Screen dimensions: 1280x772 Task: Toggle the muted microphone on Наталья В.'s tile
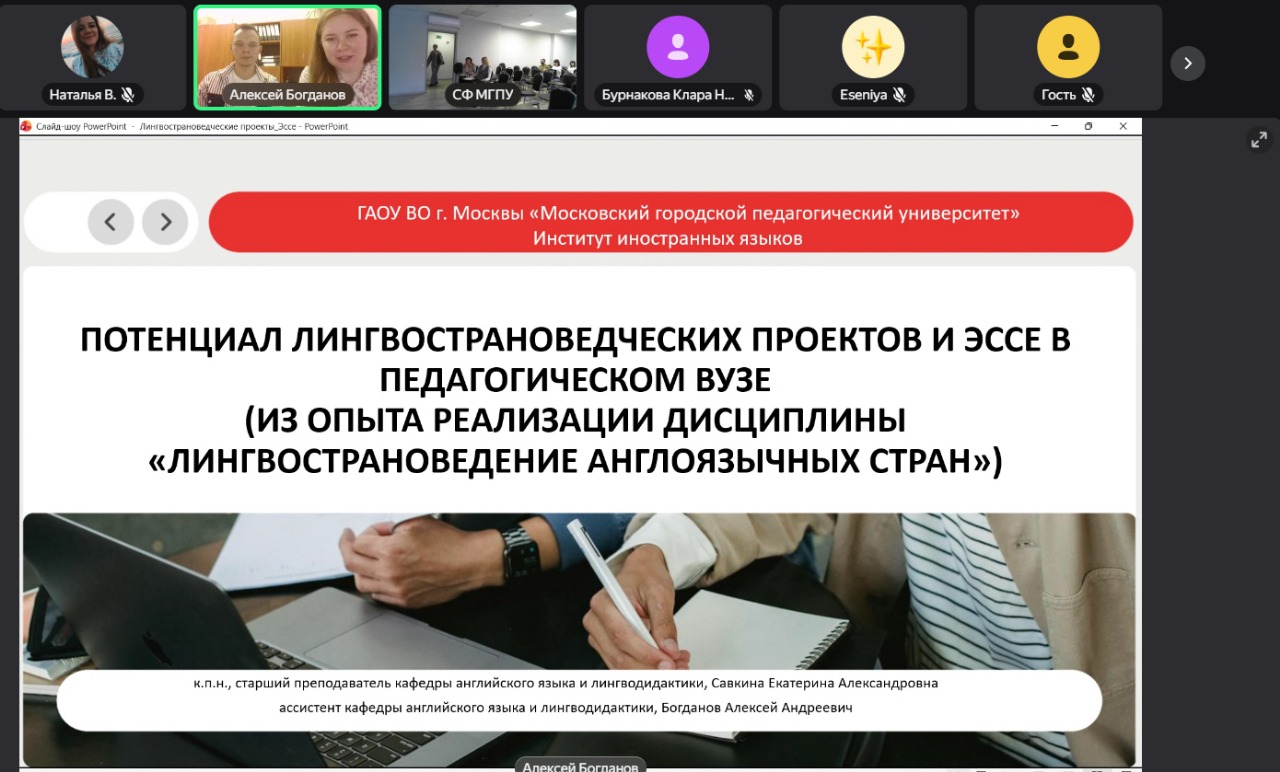(x=129, y=94)
